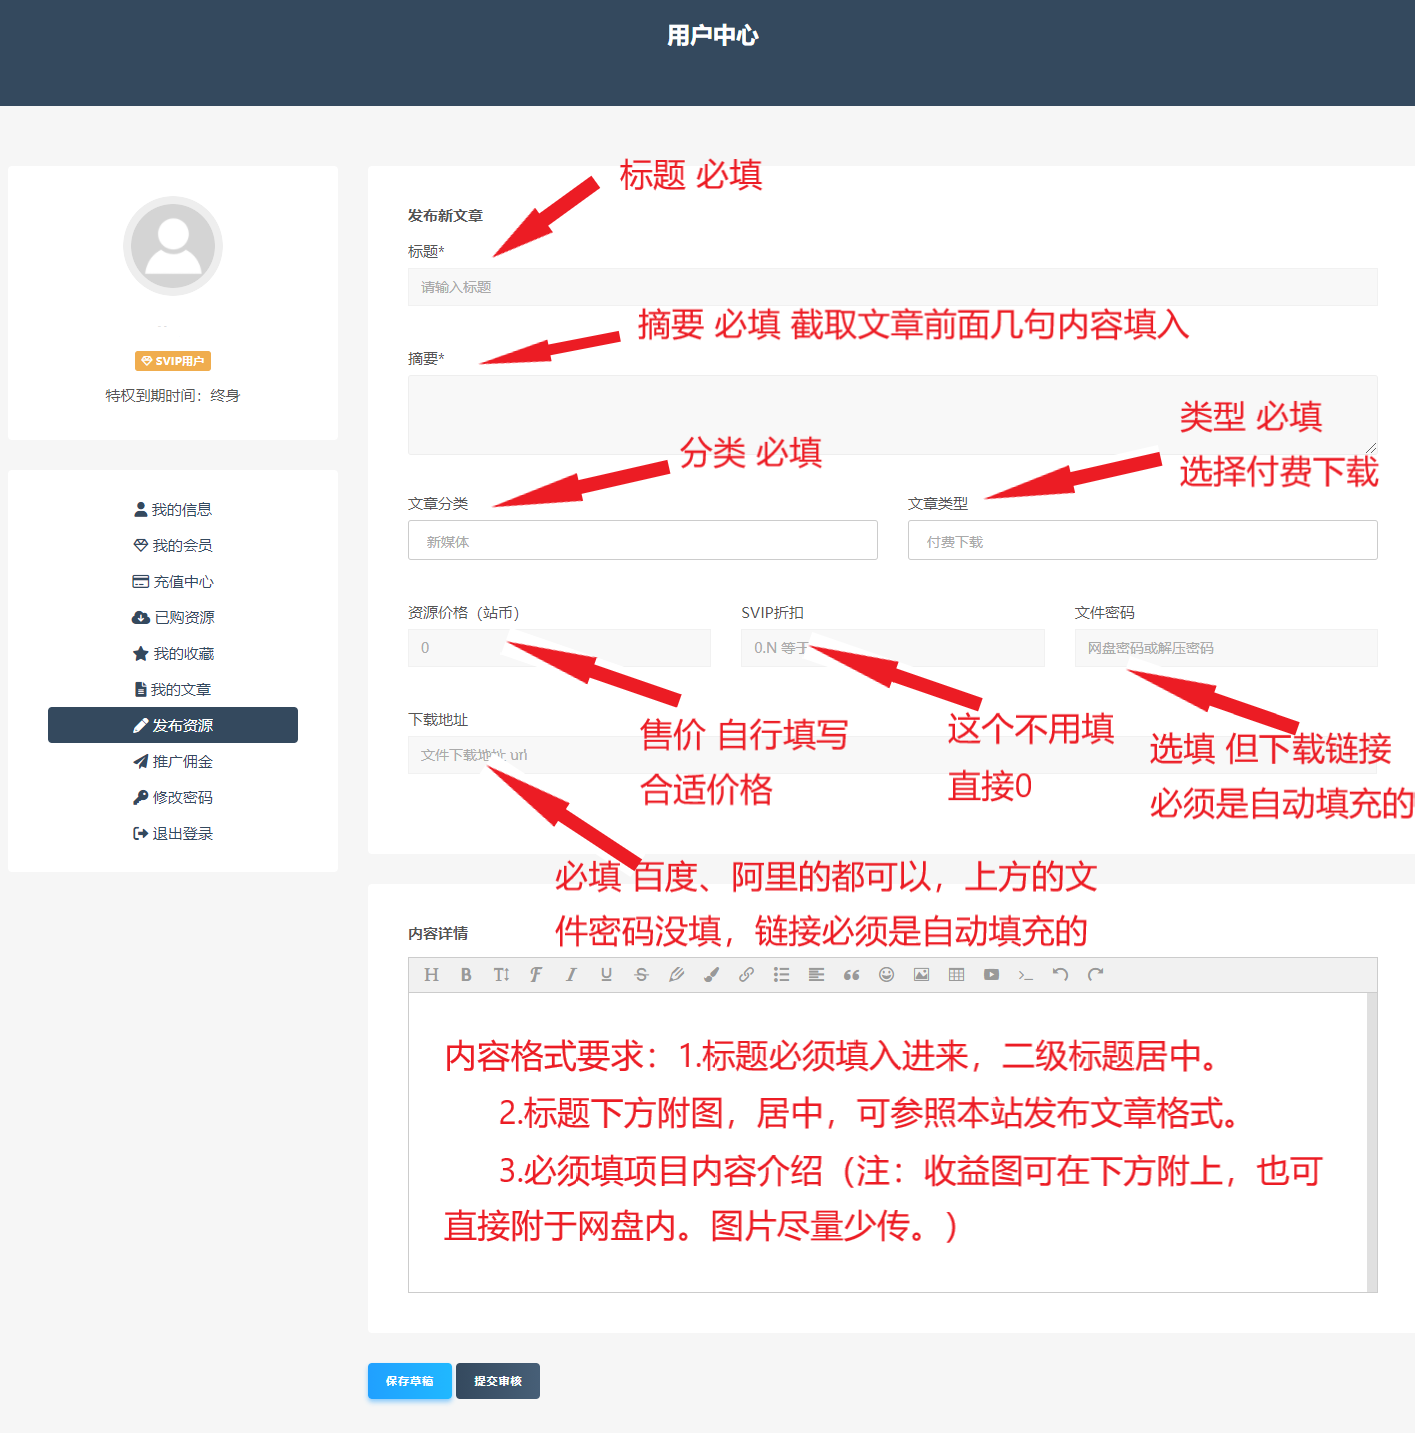Click the Bold icon in editor toolbar

coord(466,975)
